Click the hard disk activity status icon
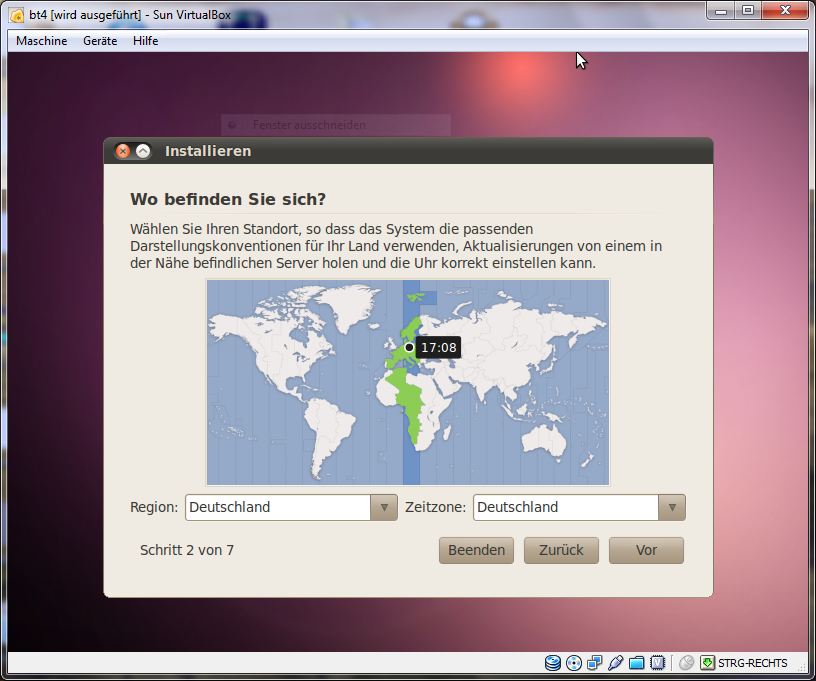 (x=553, y=662)
